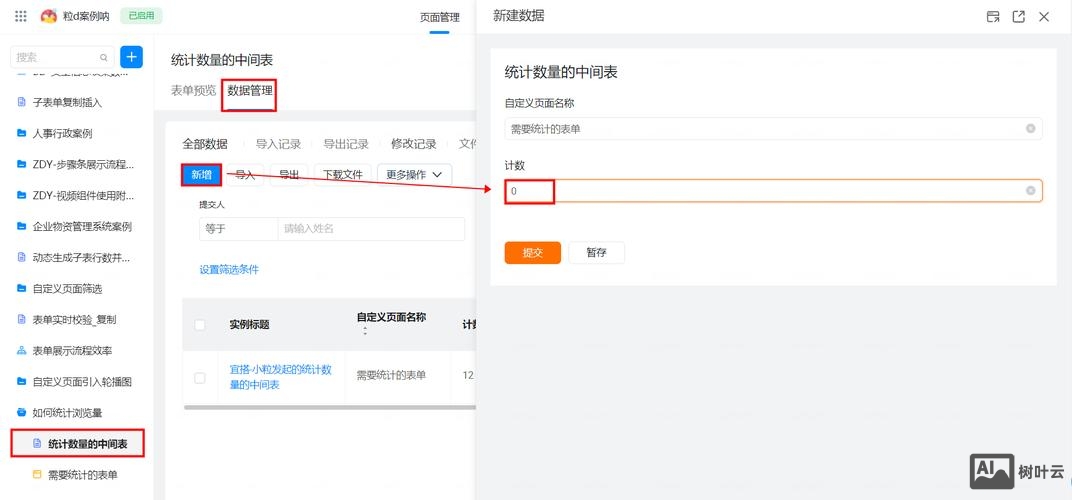Click the 12 count cell in the table

coord(468,376)
